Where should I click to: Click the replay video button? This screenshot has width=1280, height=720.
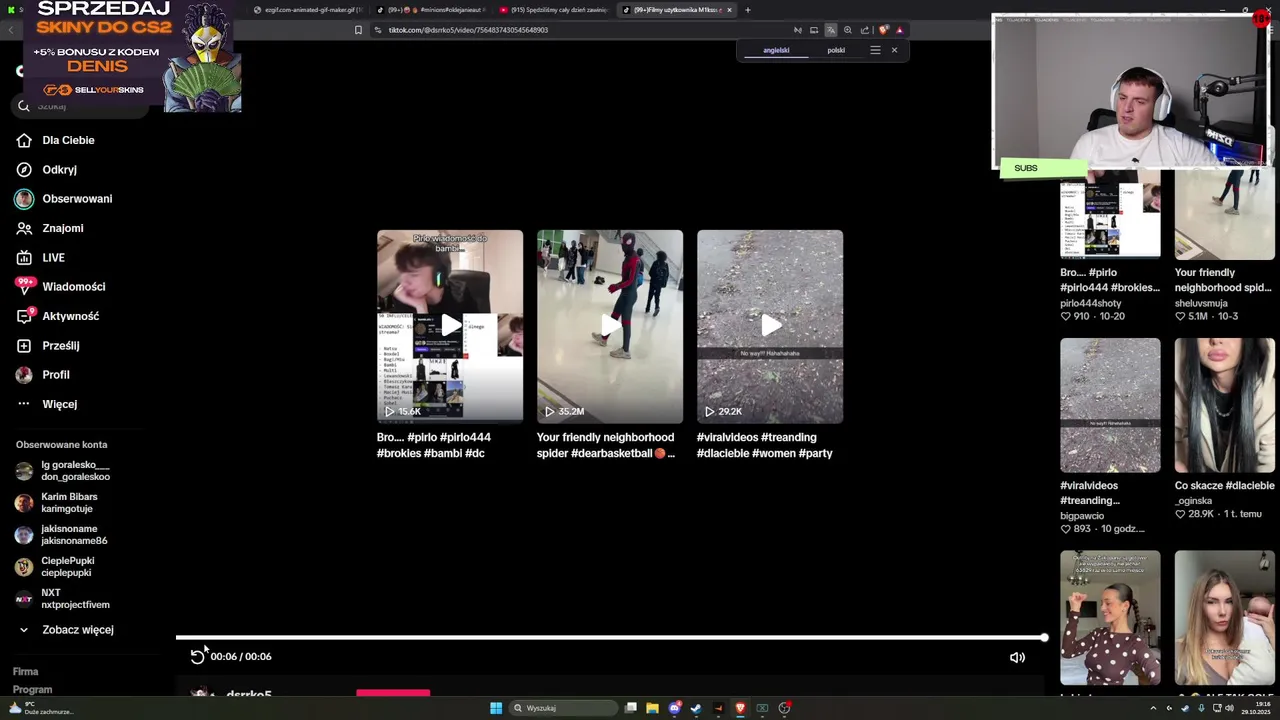click(198, 657)
